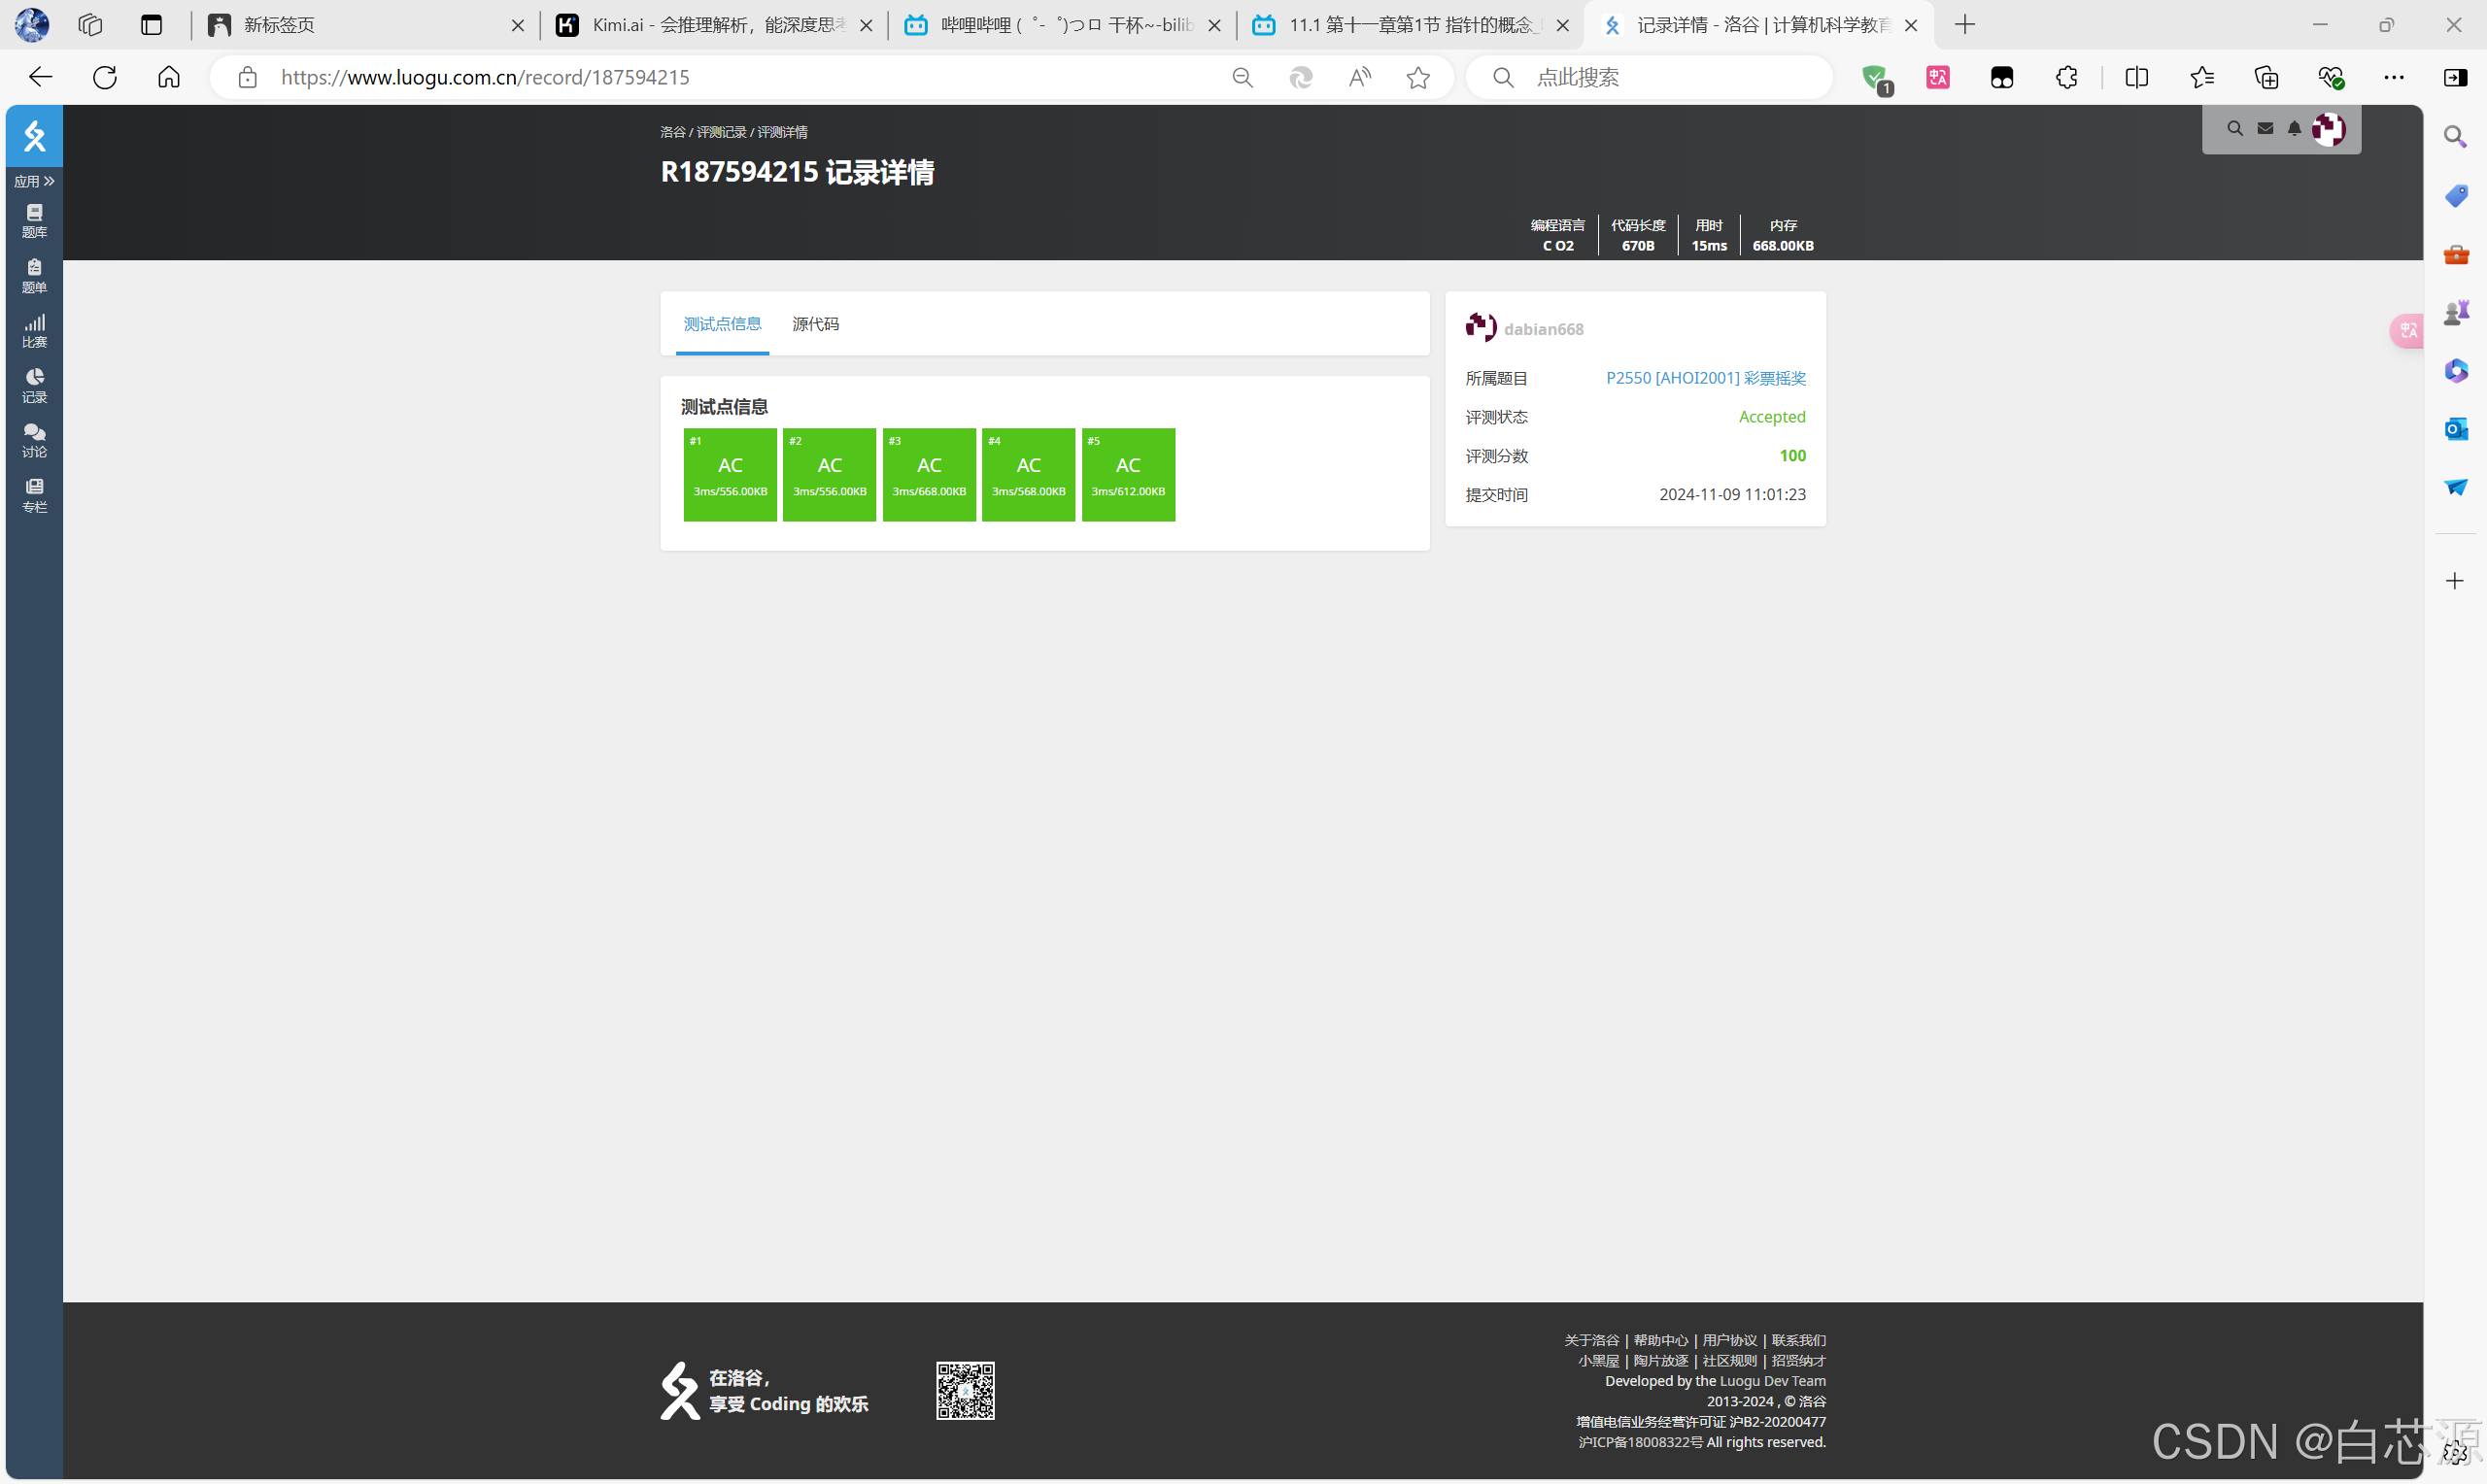This screenshot has height=1484, width=2487.
Task: Open the browser Favorites dropdown
Action: (x=2201, y=77)
